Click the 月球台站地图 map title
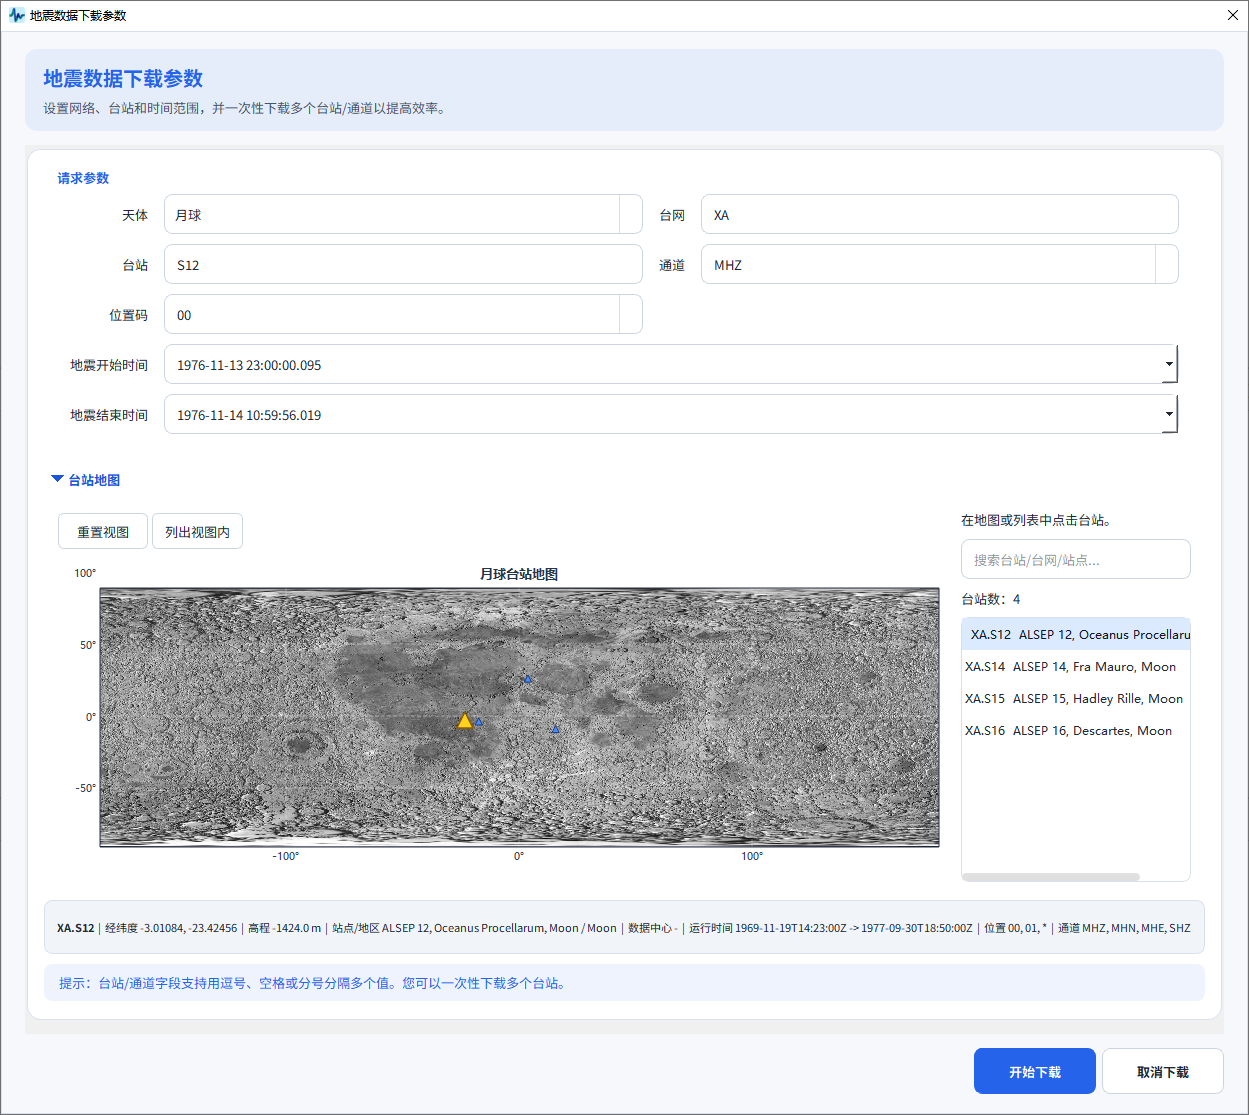This screenshot has height=1115, width=1249. (x=519, y=574)
